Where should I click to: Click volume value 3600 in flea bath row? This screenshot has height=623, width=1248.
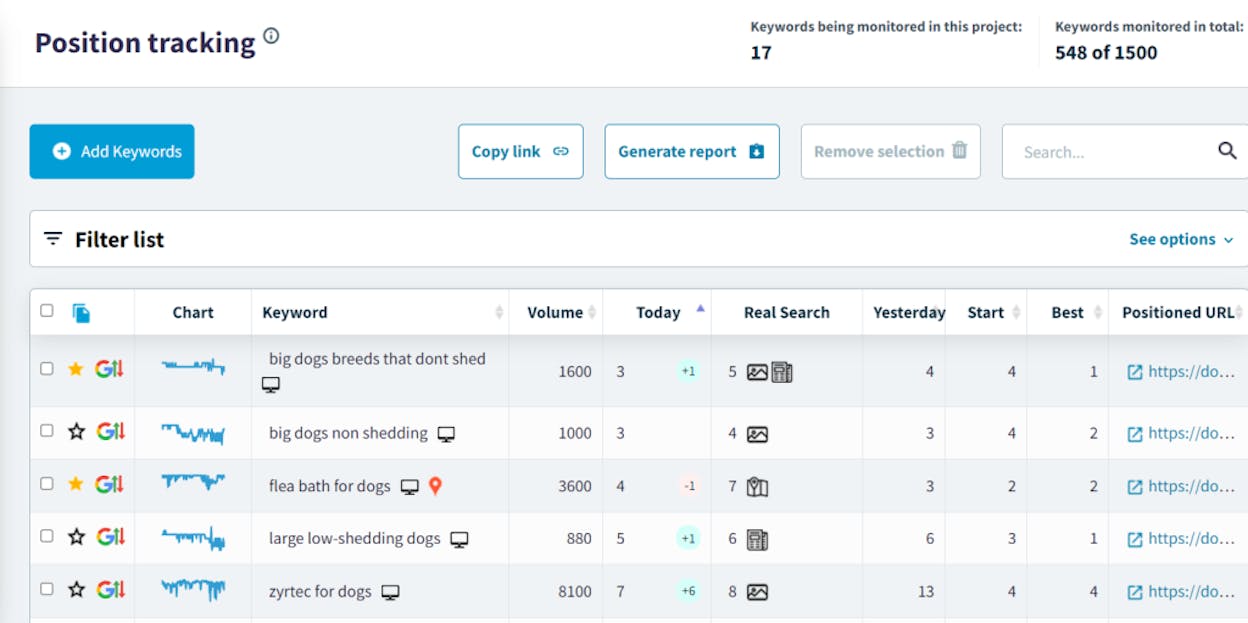coord(575,486)
